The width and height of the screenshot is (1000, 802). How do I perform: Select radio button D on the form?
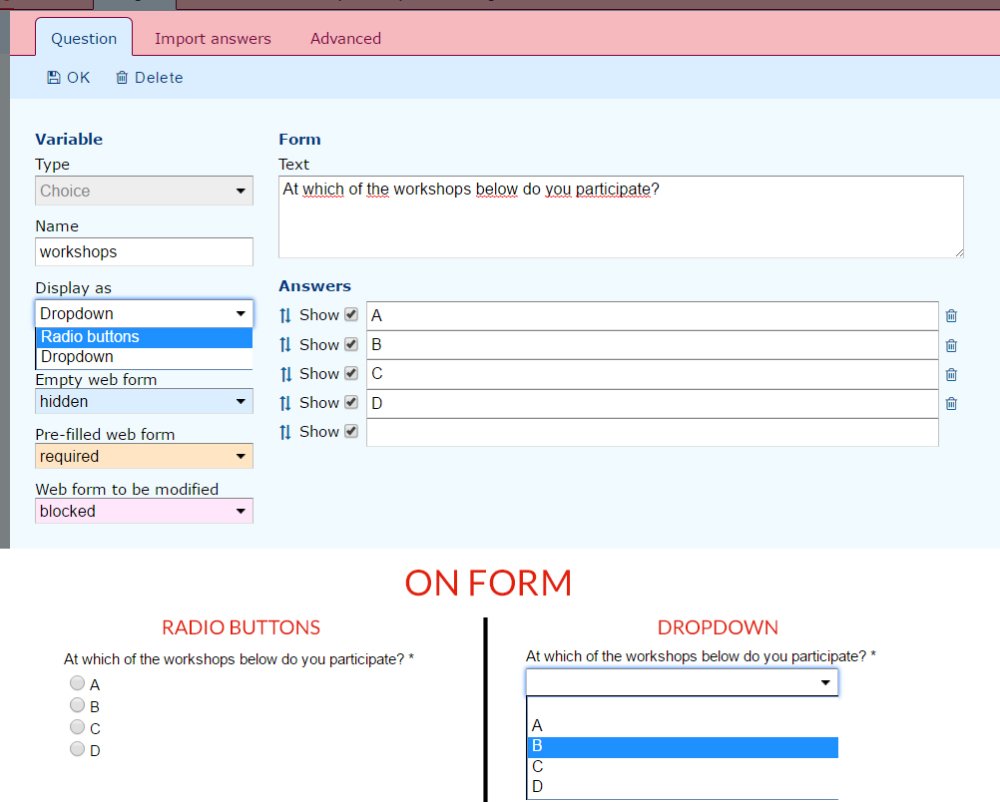[77, 749]
